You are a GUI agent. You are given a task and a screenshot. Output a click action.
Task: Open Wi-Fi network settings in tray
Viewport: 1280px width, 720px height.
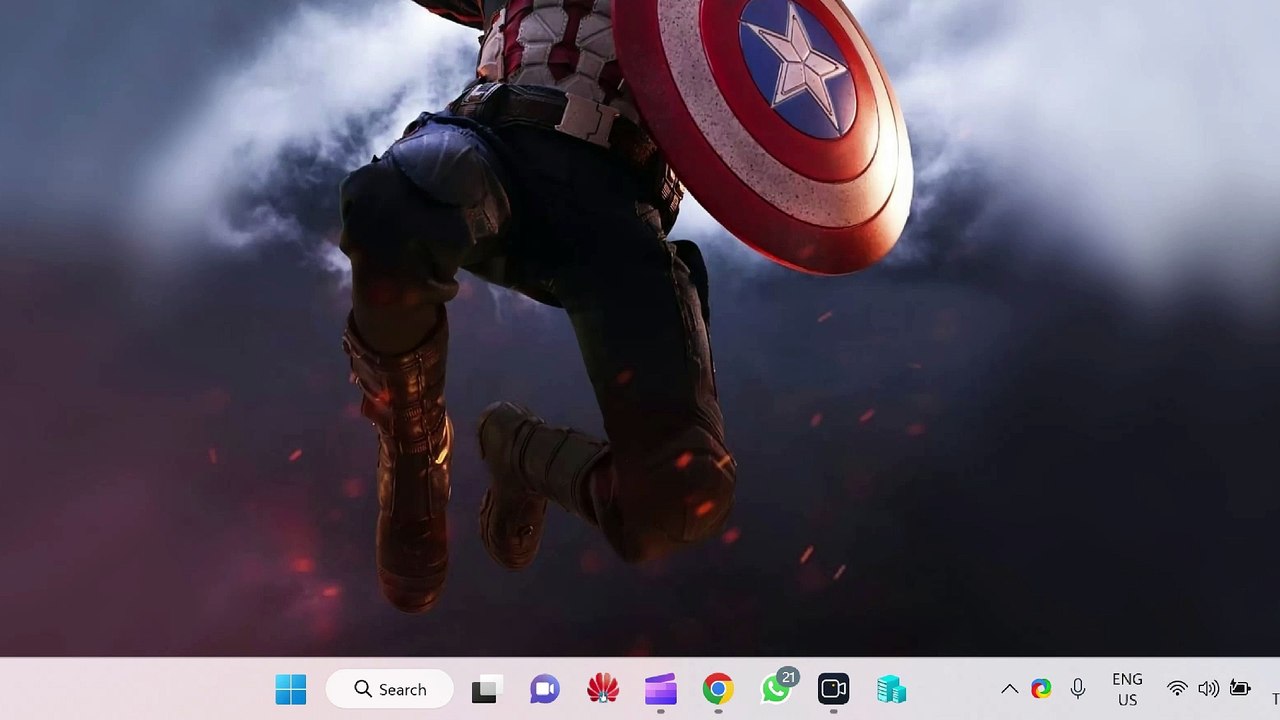[x=1178, y=689]
